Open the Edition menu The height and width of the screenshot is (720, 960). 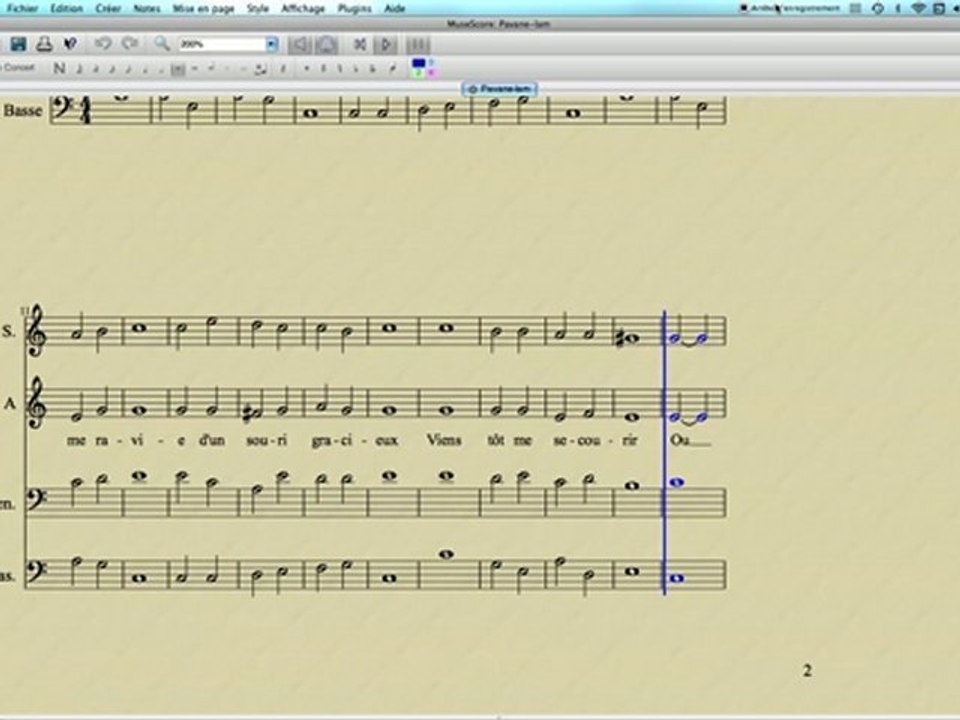pyautogui.click(x=66, y=9)
